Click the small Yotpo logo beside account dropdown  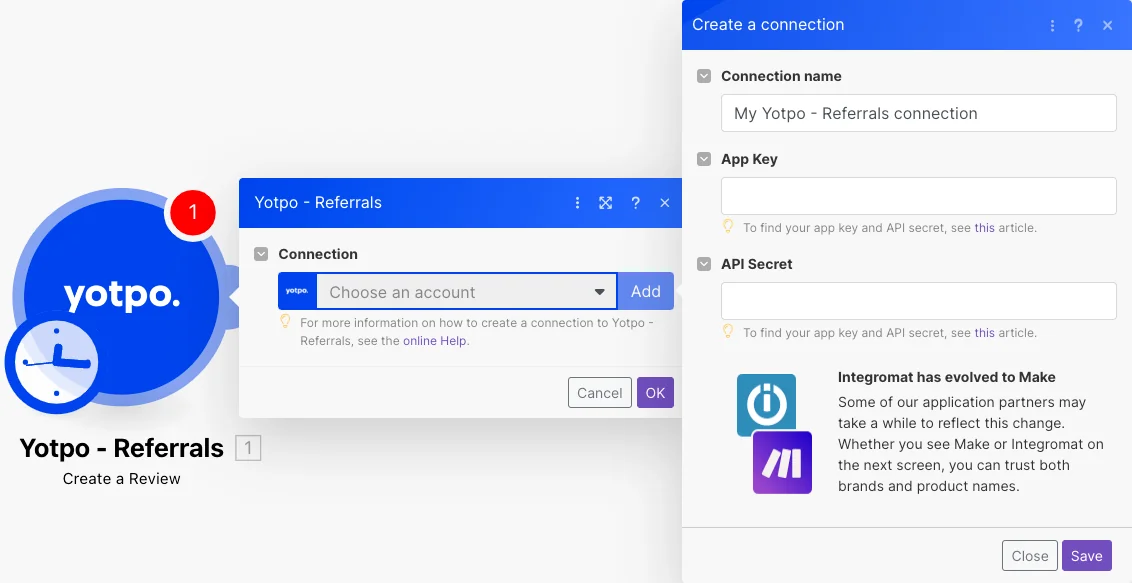pyautogui.click(x=297, y=291)
